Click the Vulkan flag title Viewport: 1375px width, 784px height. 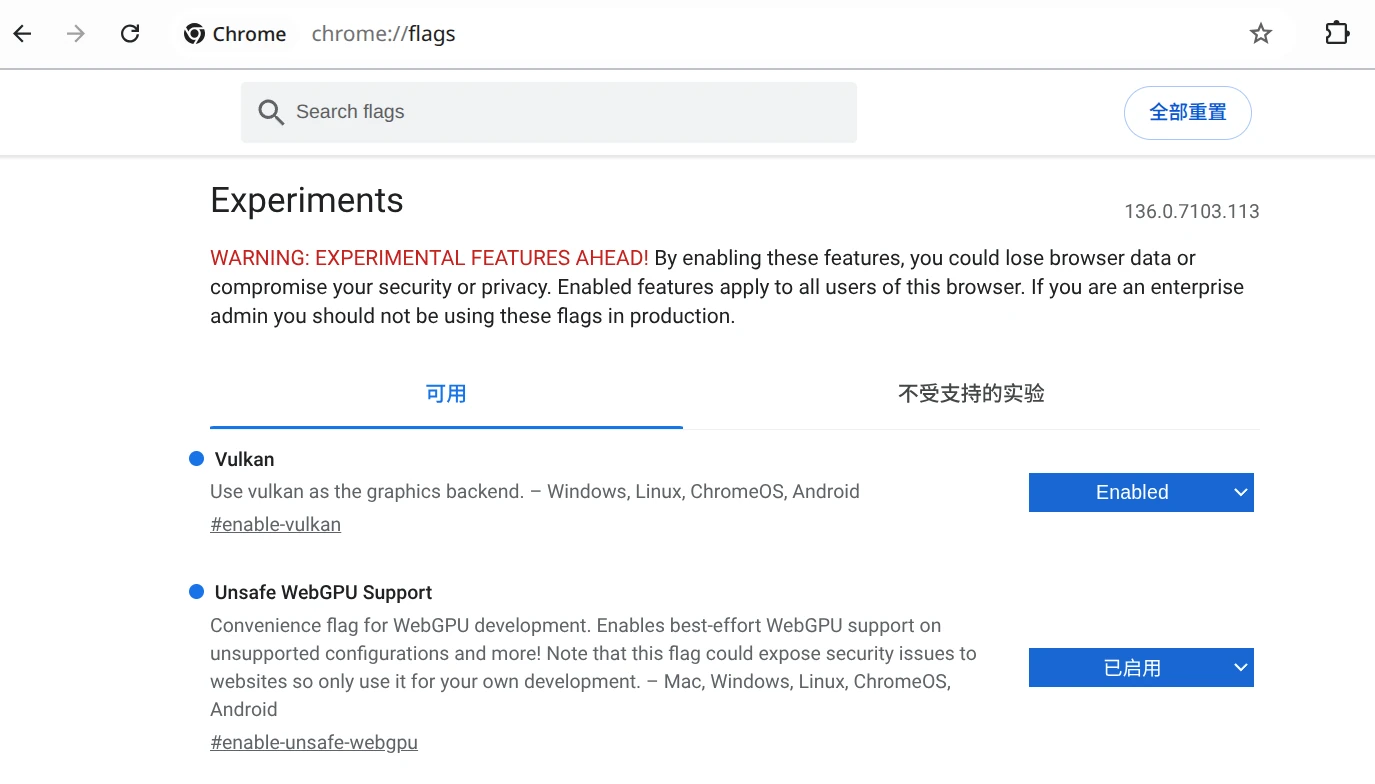(x=244, y=459)
